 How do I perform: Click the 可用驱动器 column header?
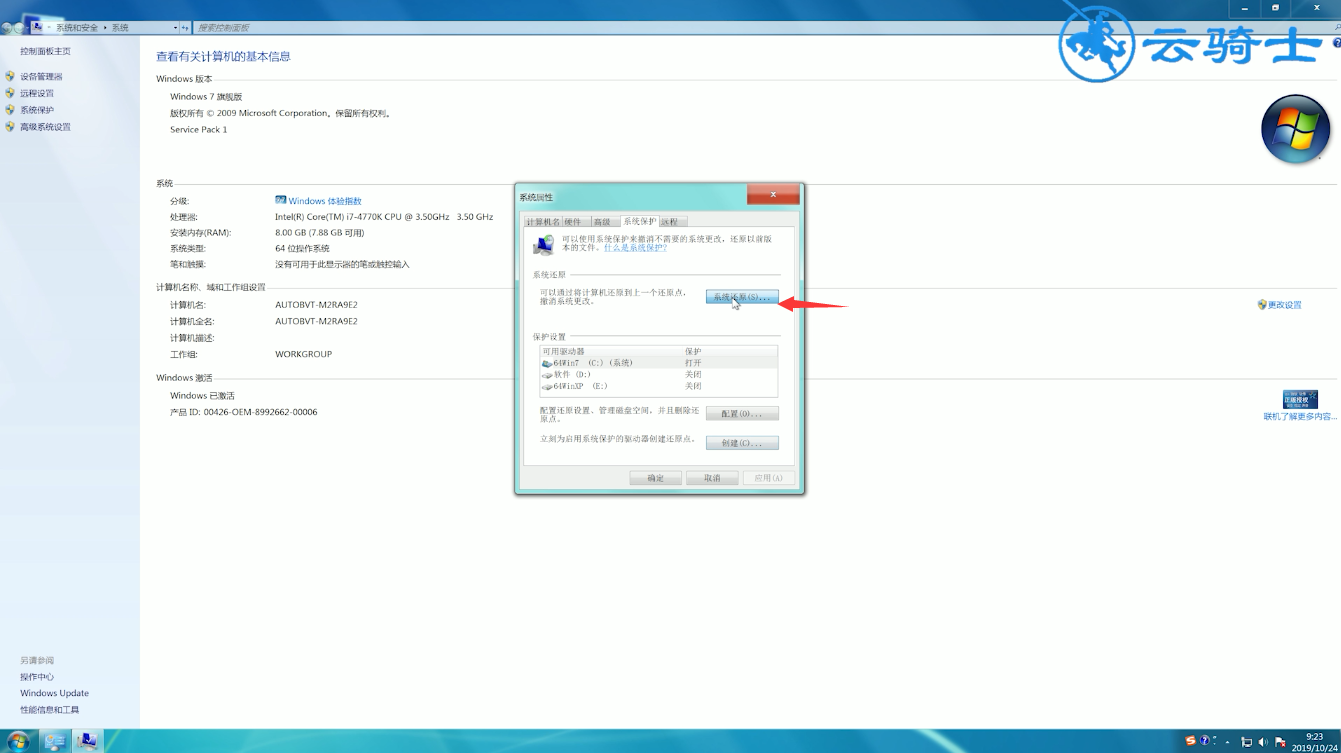pos(610,352)
